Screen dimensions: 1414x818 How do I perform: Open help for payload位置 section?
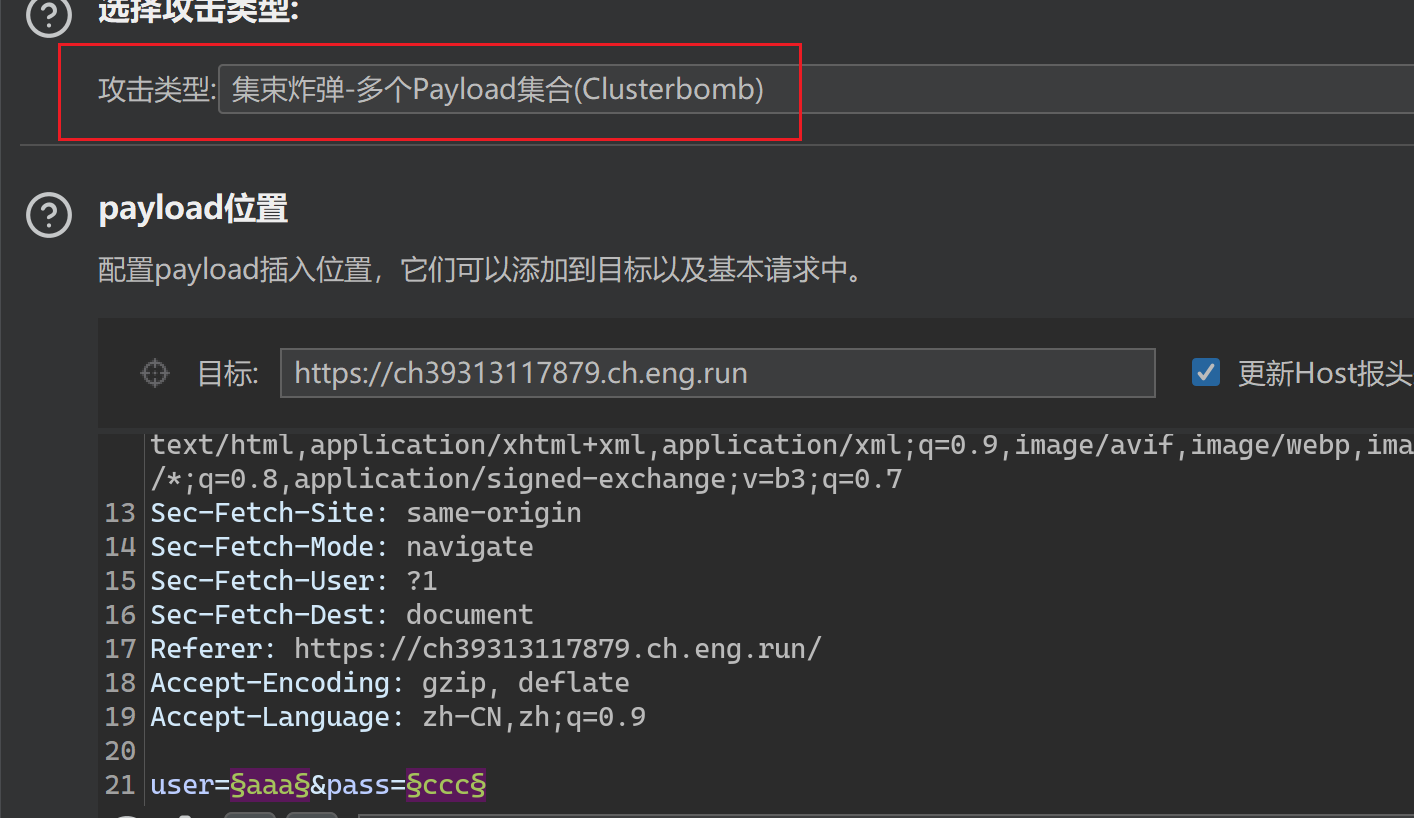point(49,215)
